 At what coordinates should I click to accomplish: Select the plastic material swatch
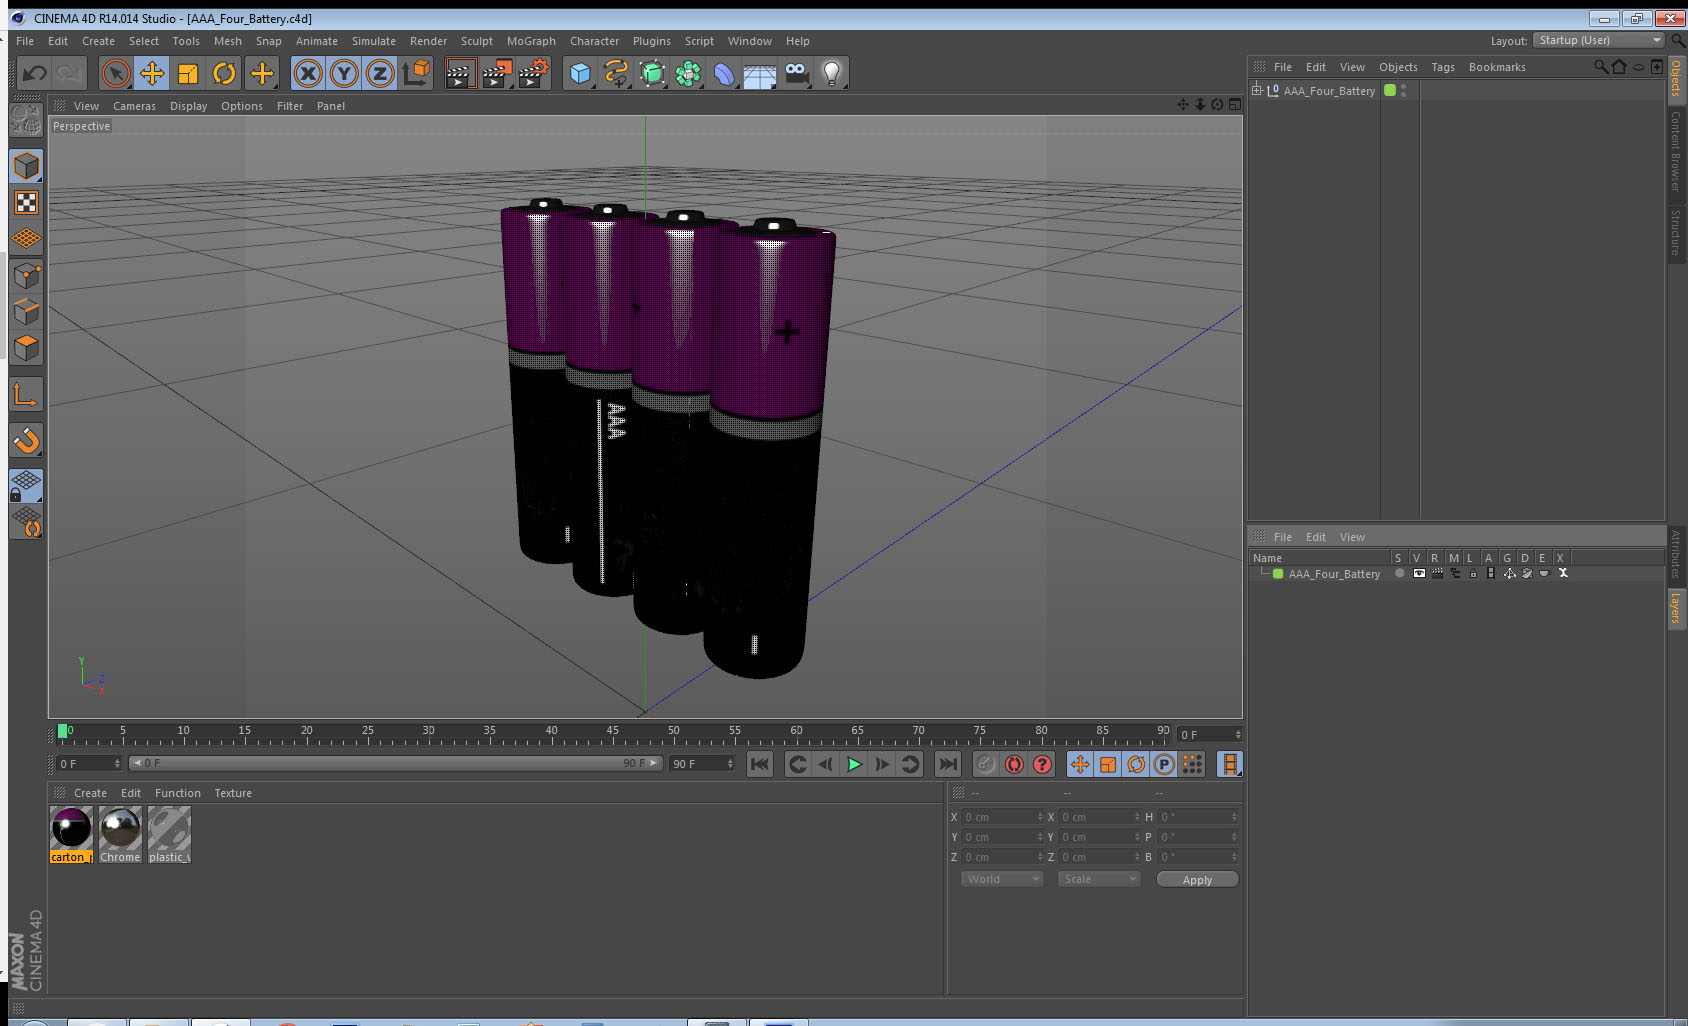169,834
